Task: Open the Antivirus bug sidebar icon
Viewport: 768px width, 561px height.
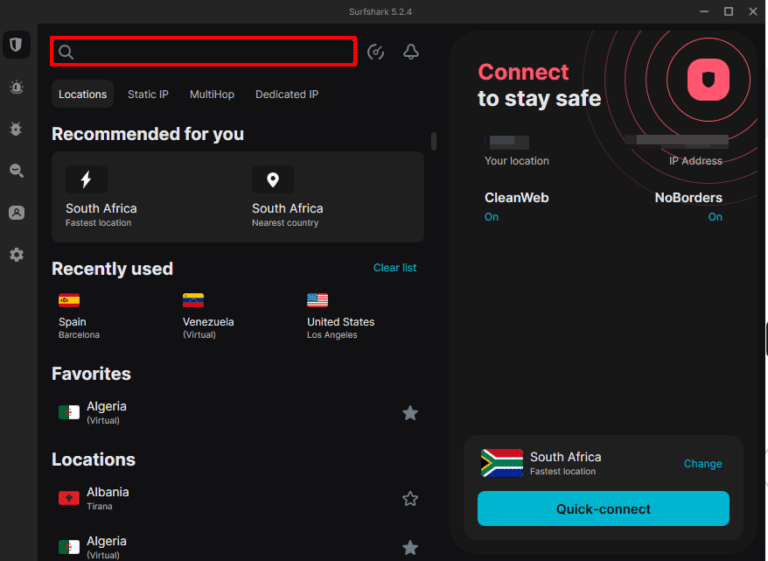Action: (x=16, y=129)
